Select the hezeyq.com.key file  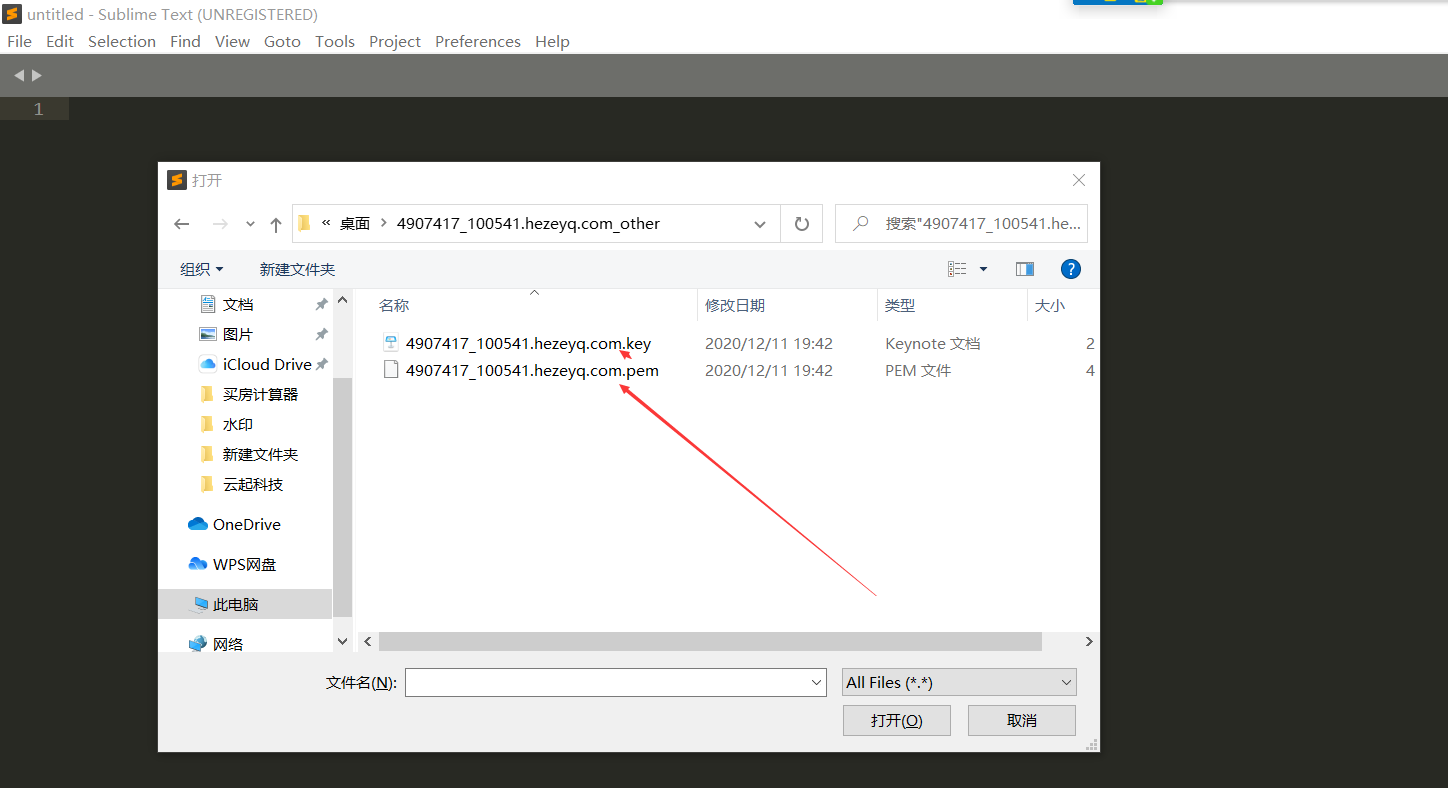coord(527,343)
